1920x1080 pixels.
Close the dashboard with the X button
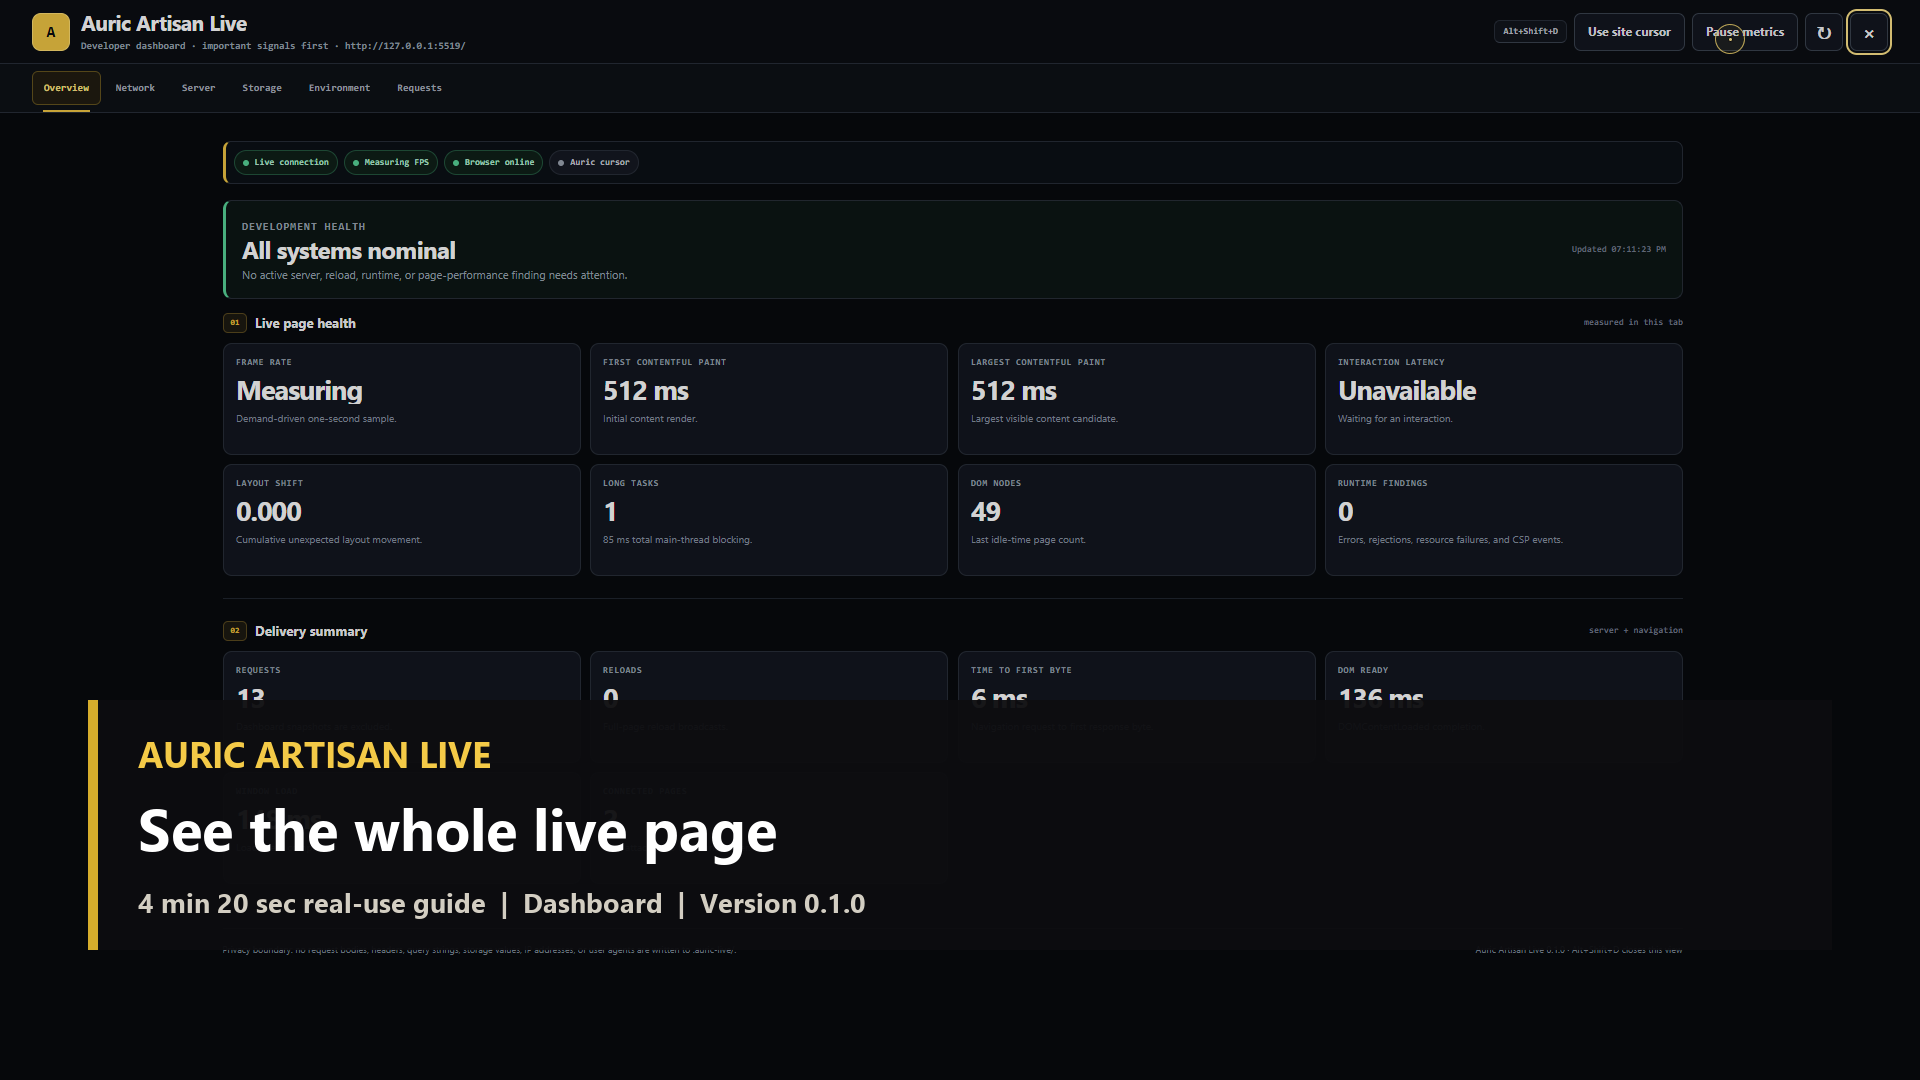tap(1868, 32)
